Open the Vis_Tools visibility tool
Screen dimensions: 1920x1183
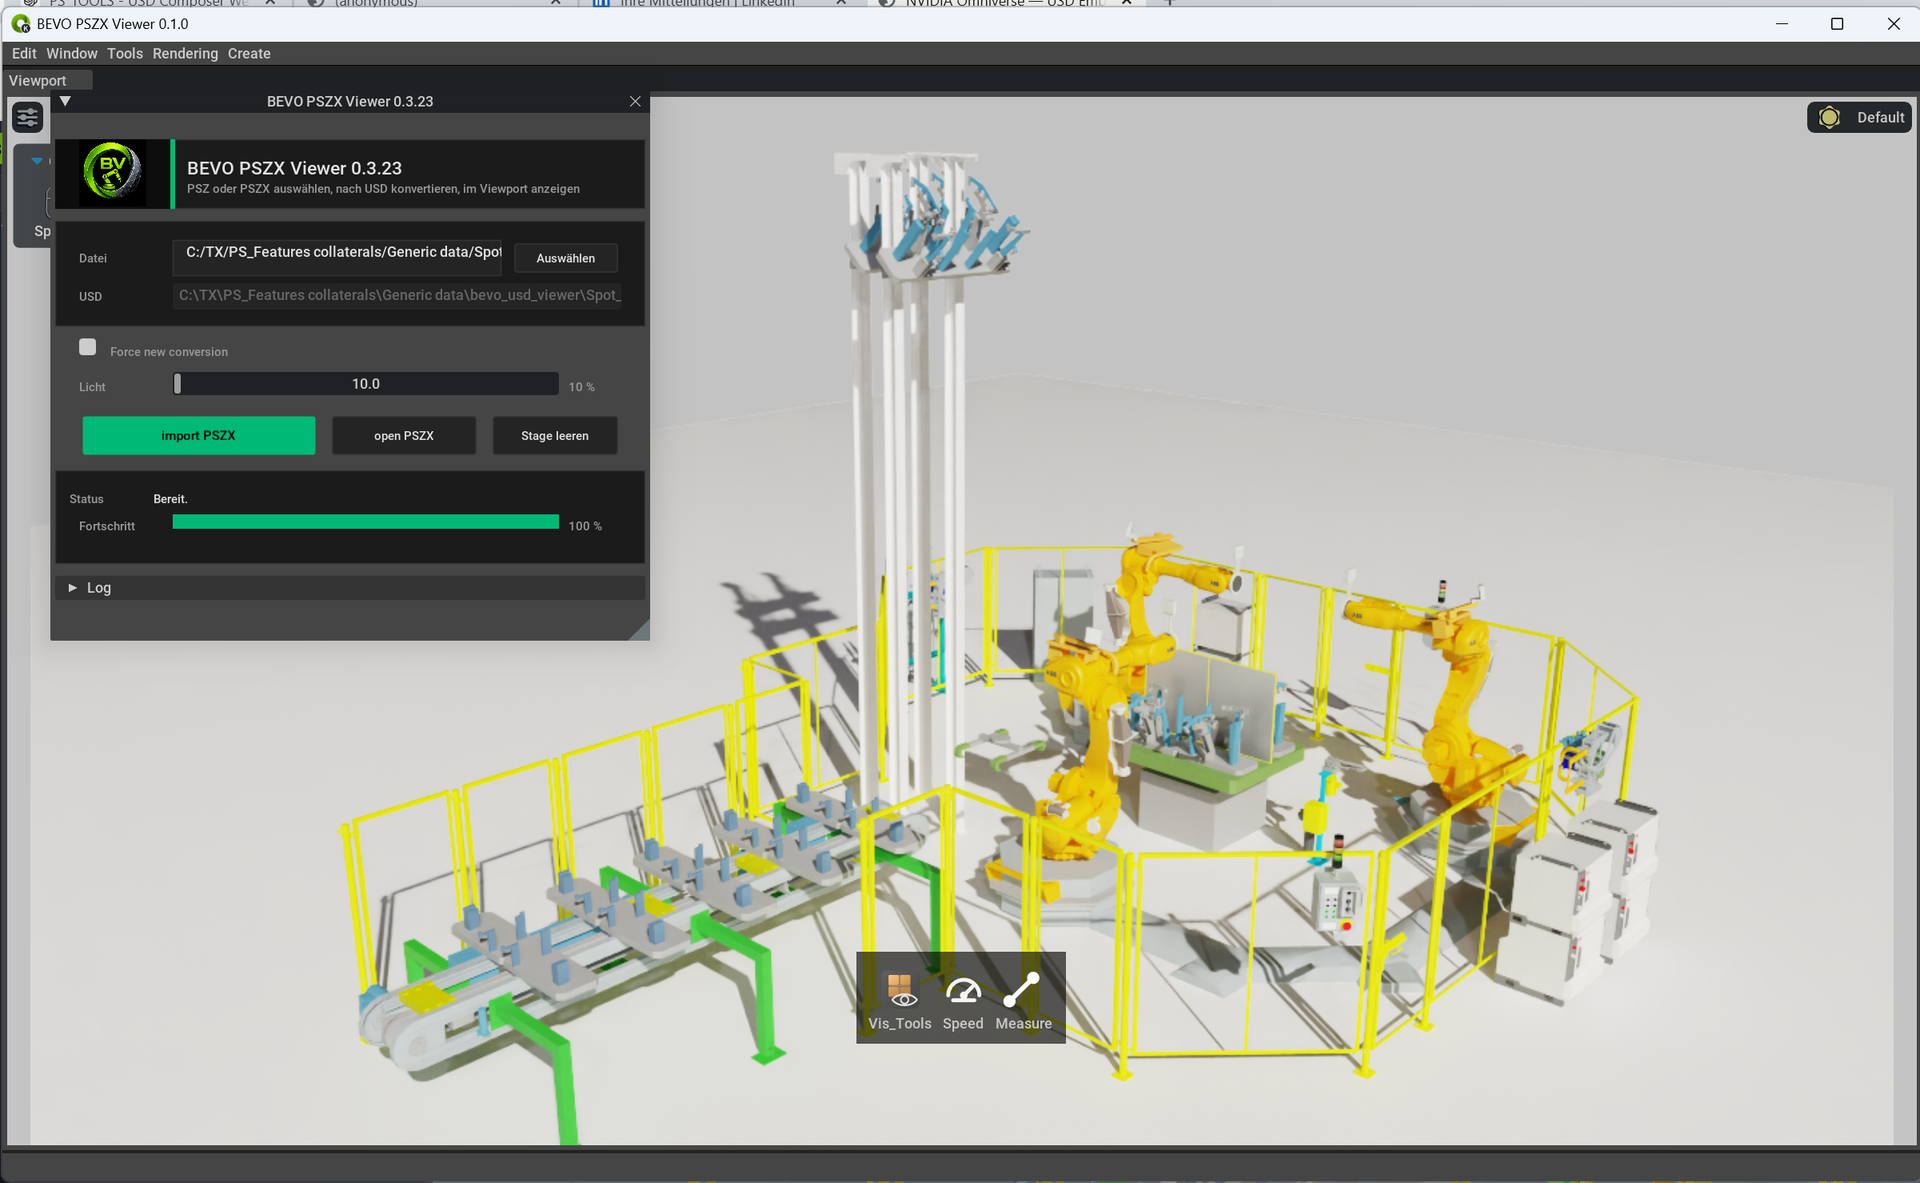click(900, 1000)
